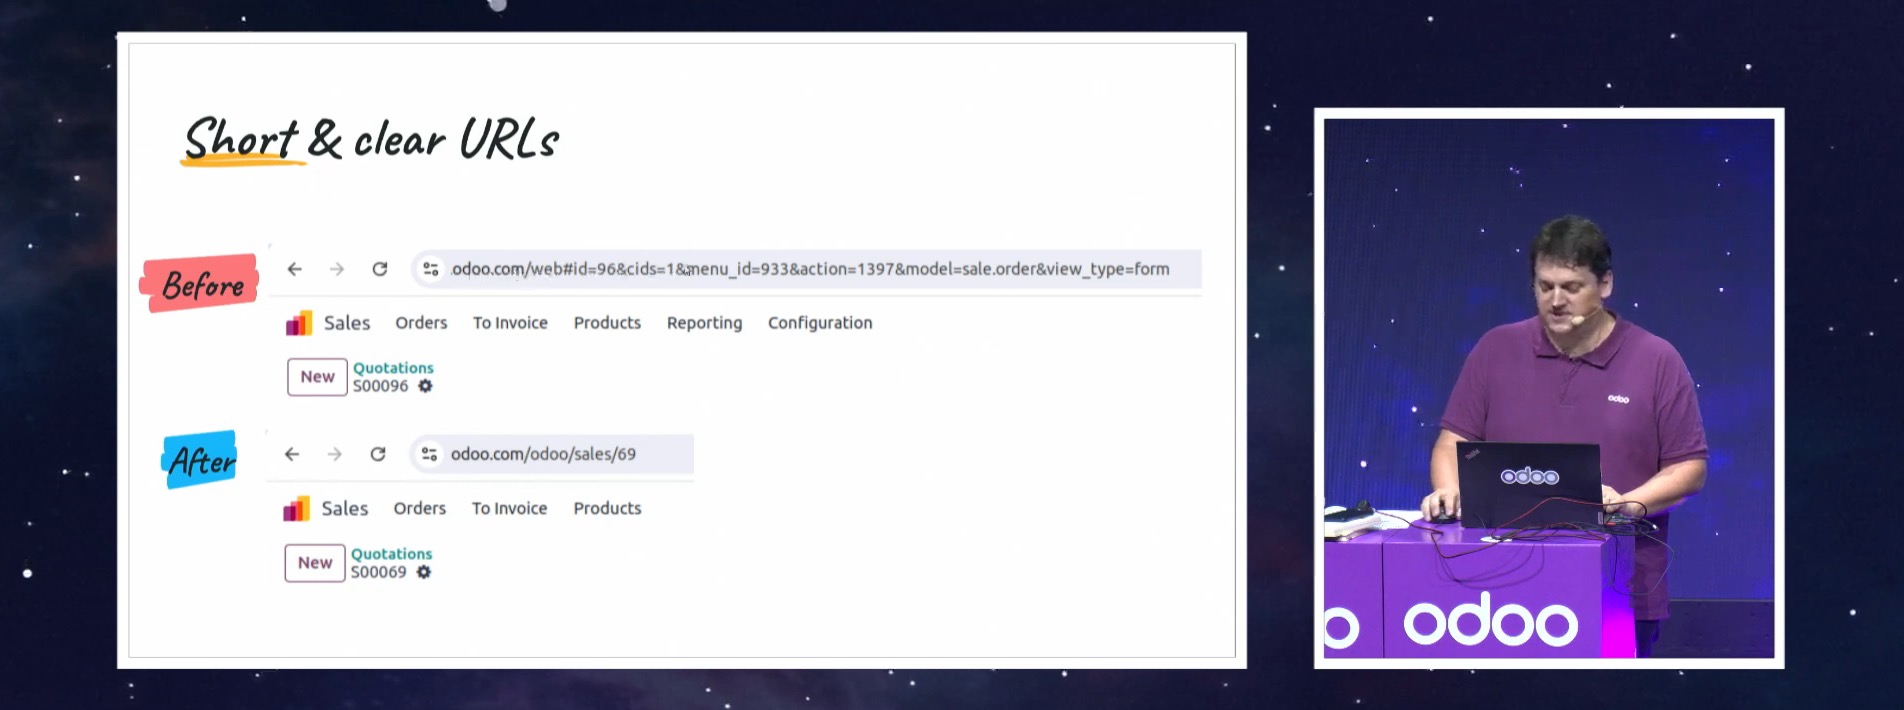Click the red Before label
The image size is (1904, 710).
201,284
